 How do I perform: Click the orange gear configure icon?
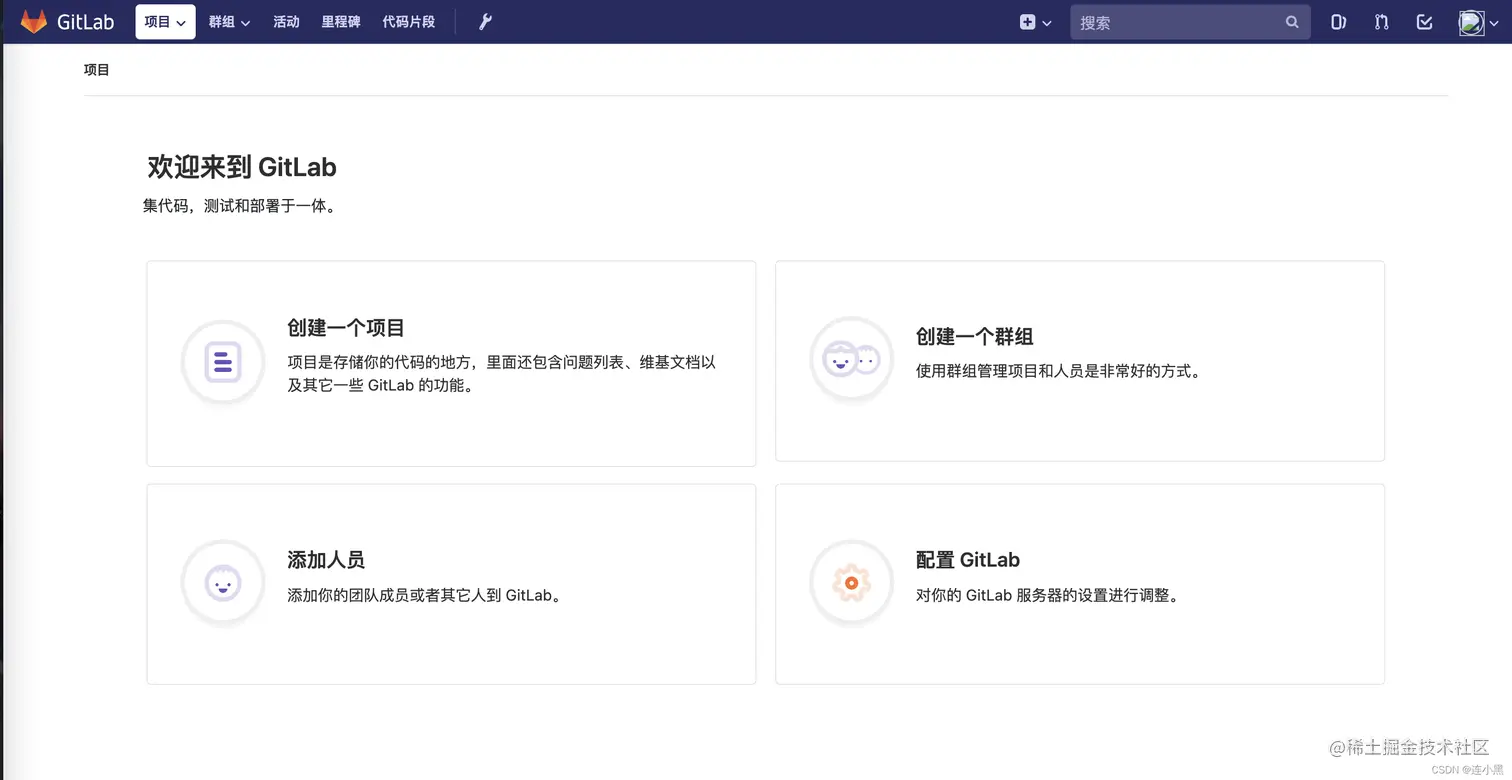pyautogui.click(x=851, y=582)
